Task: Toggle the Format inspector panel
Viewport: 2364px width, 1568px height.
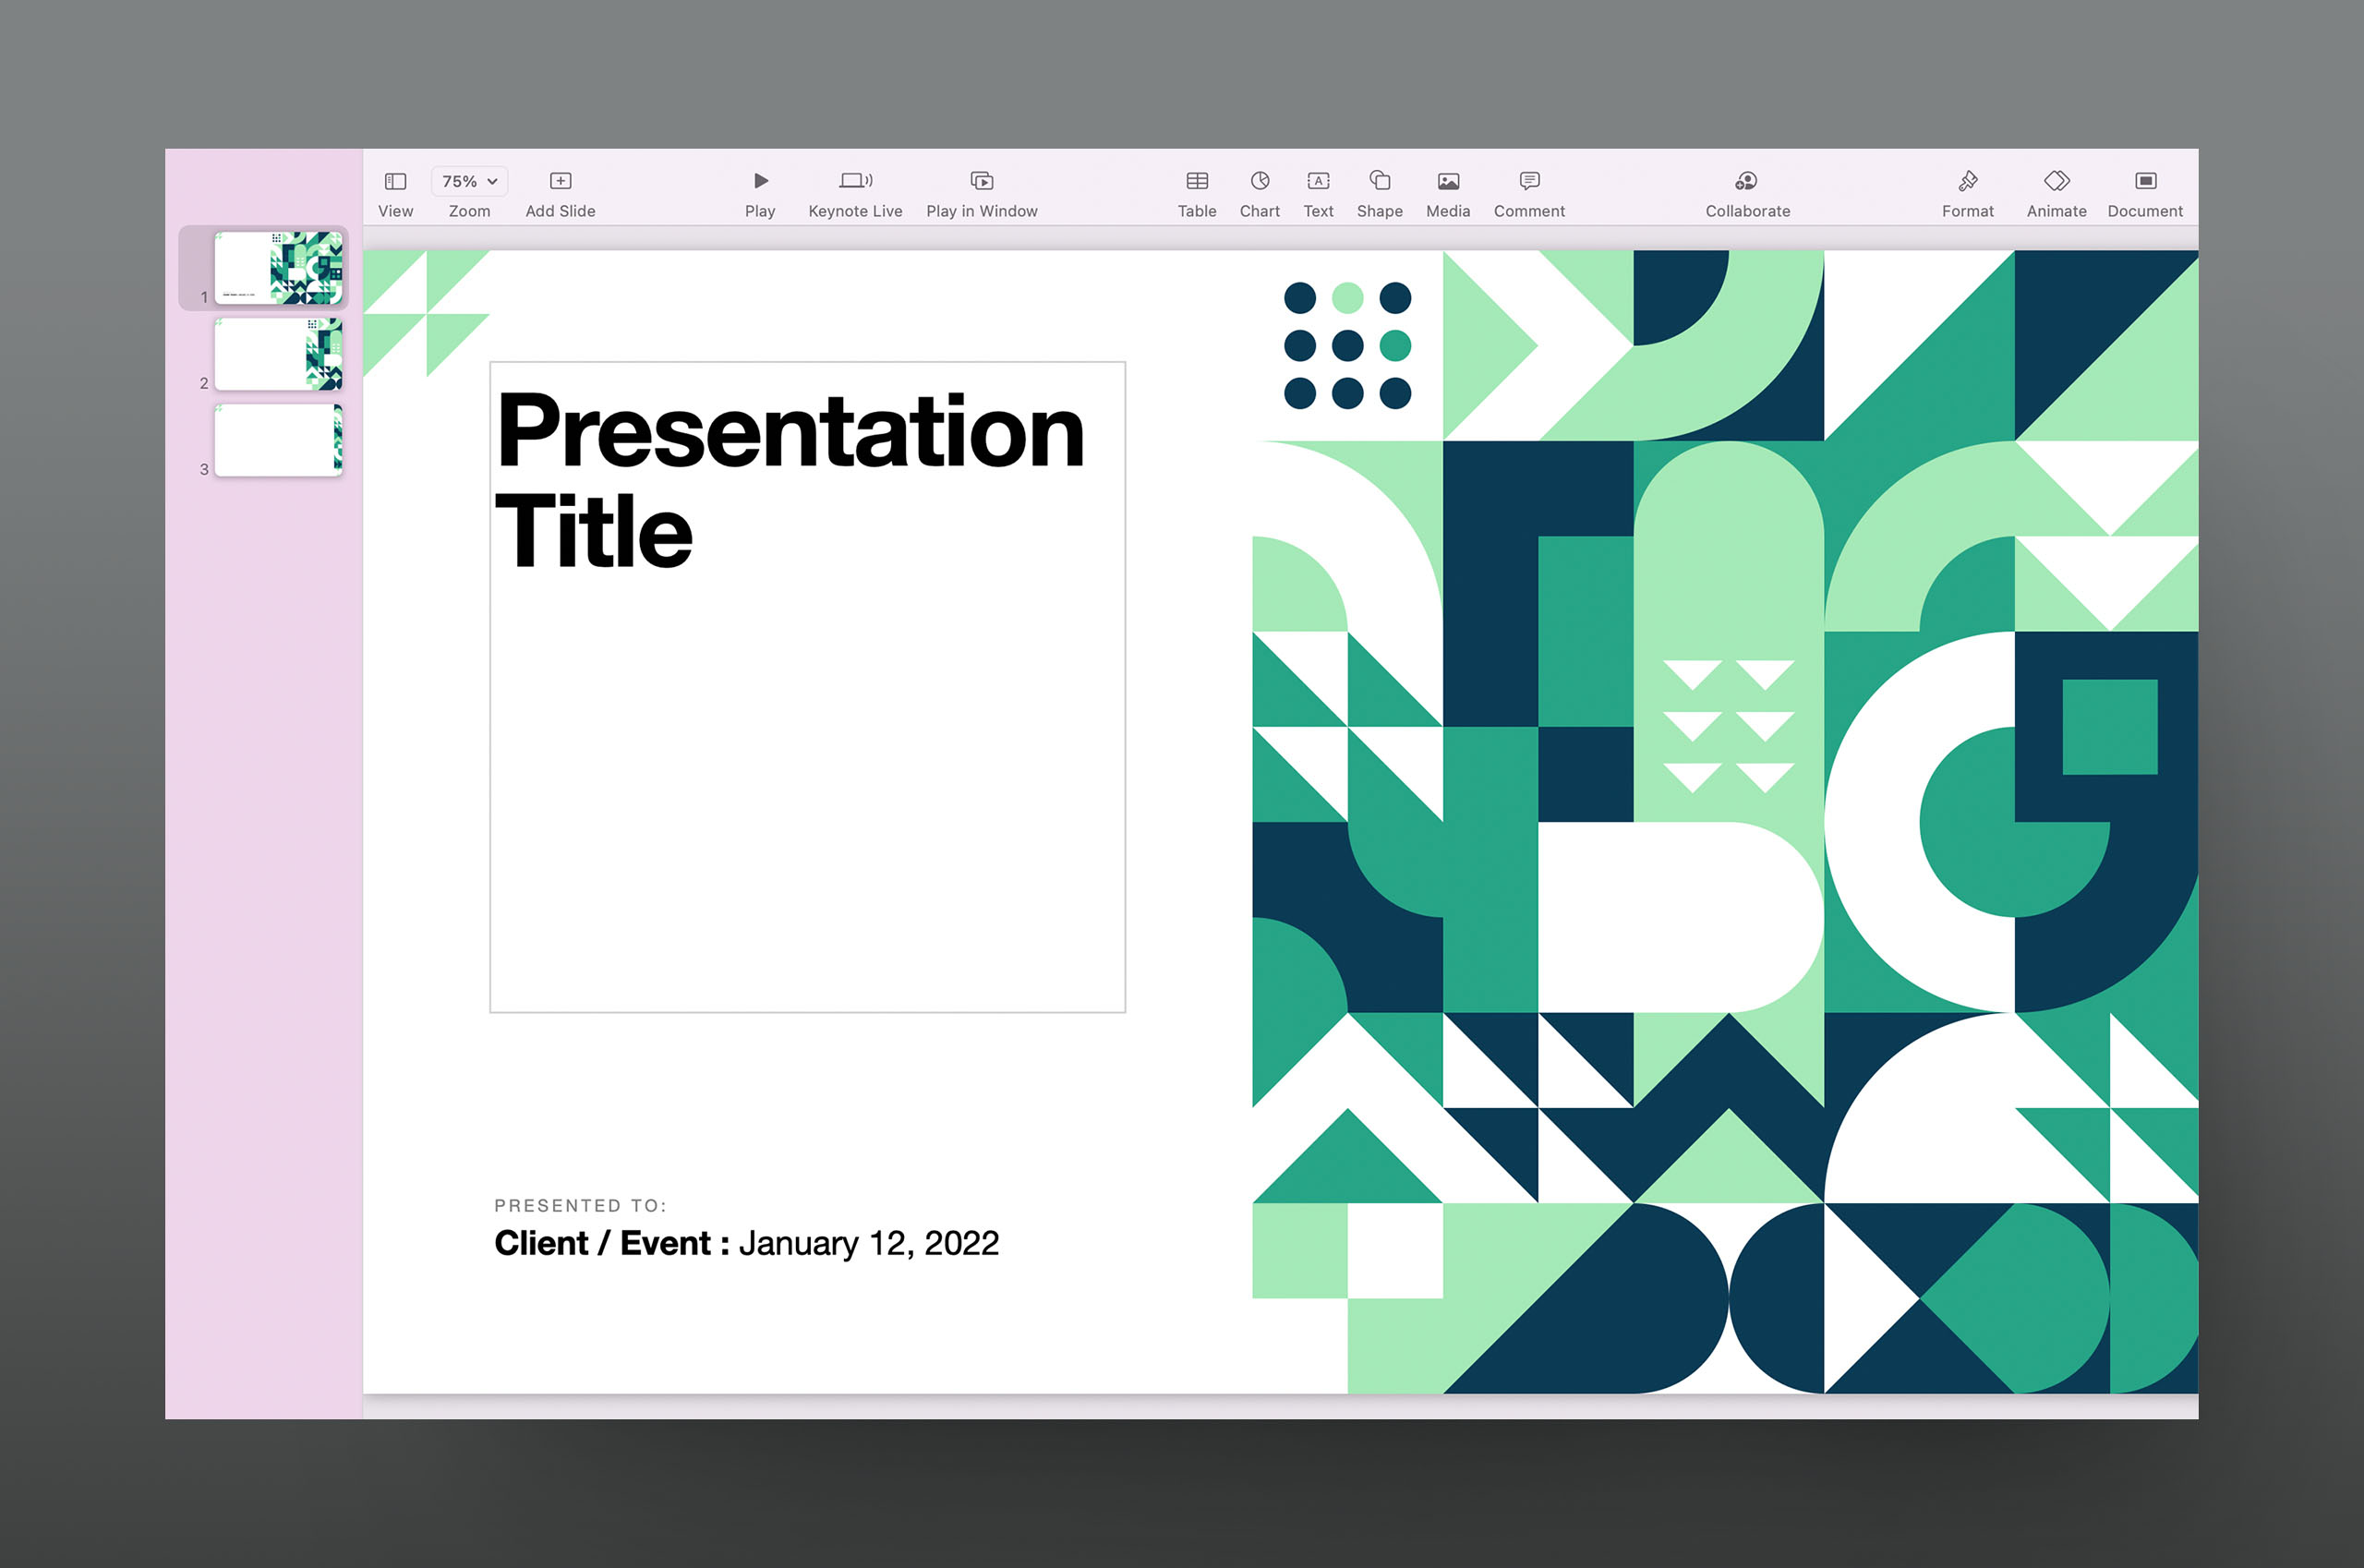Action: point(1967,181)
